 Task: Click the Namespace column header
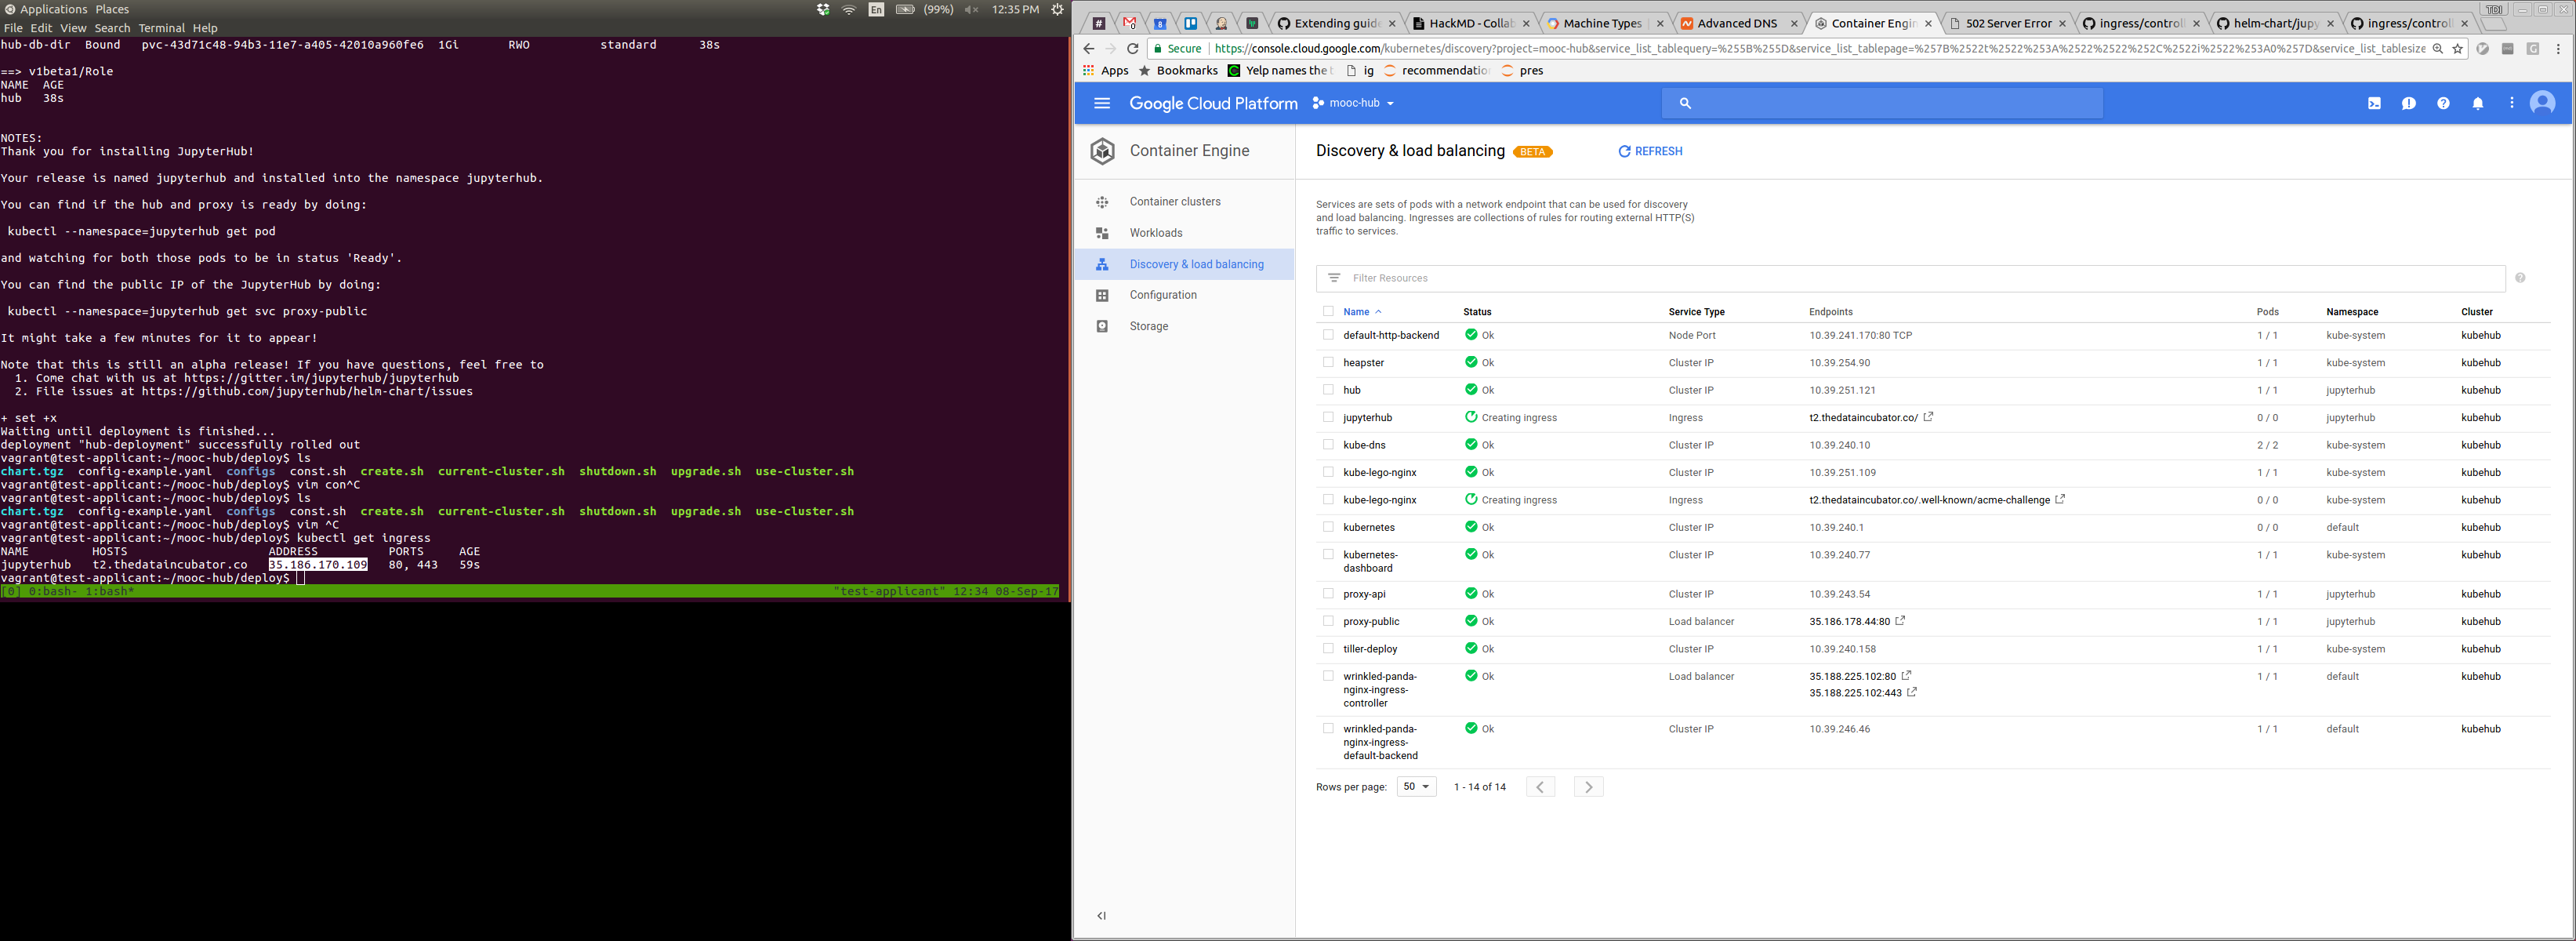(x=2352, y=312)
